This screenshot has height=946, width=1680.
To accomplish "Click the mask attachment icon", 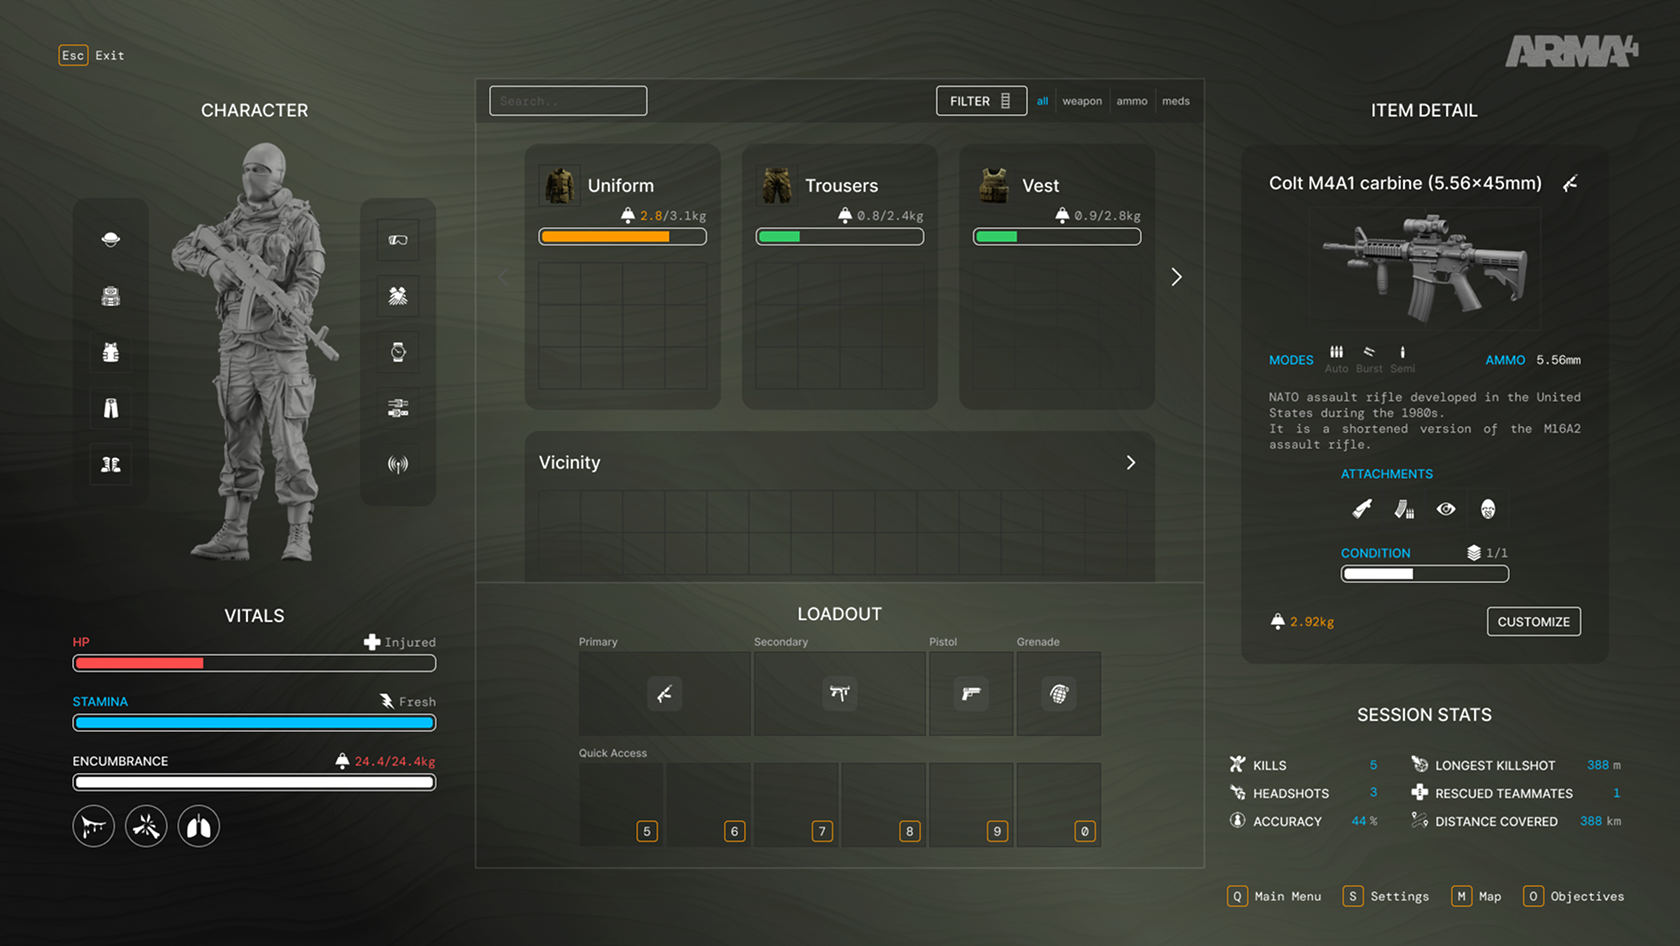I will tap(1488, 509).
